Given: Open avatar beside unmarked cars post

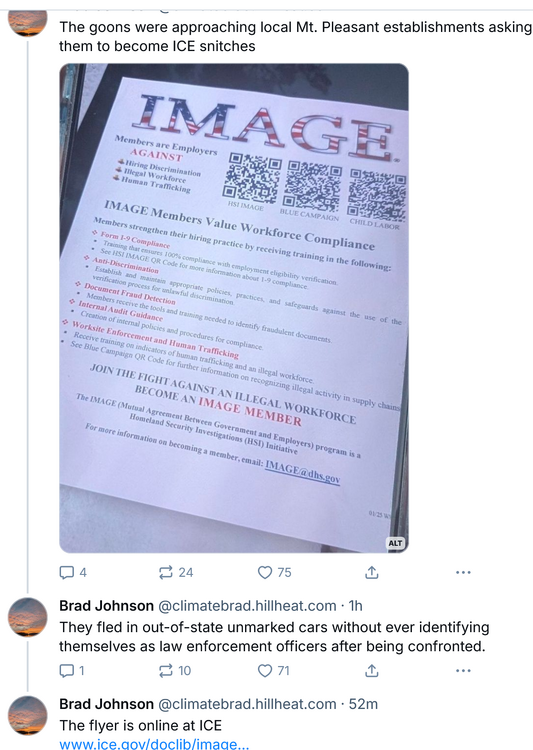Looking at the screenshot, I should [28, 617].
